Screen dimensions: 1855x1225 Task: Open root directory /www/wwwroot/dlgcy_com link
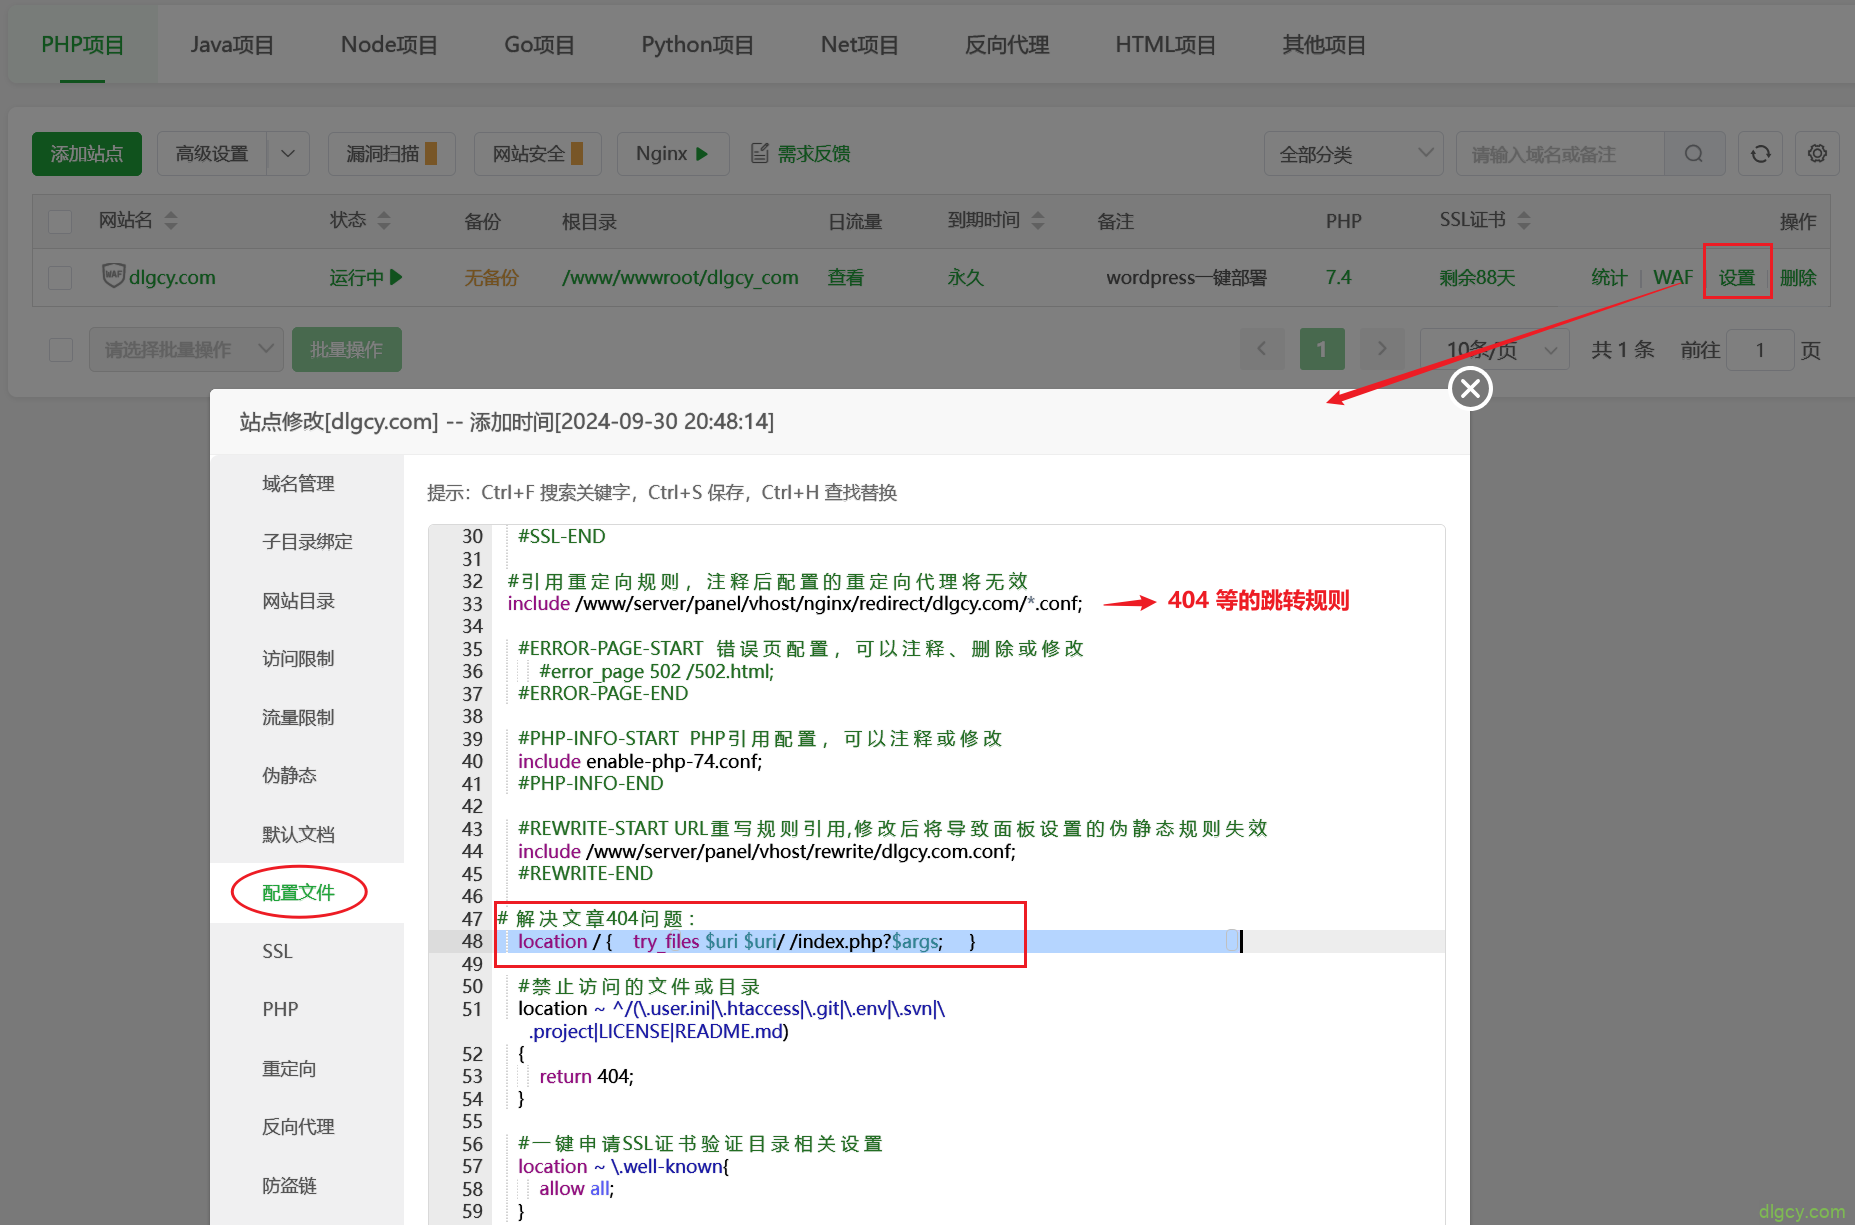(x=680, y=277)
